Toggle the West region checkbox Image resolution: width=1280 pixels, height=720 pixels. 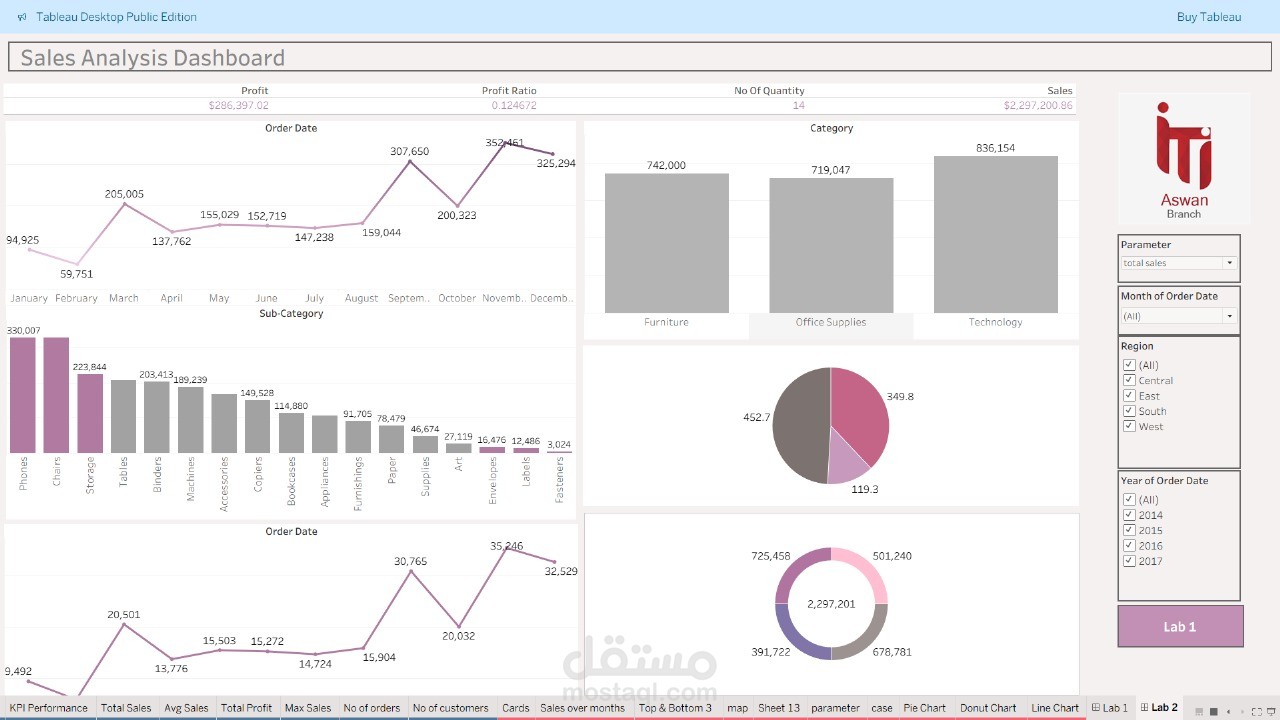(x=1128, y=425)
